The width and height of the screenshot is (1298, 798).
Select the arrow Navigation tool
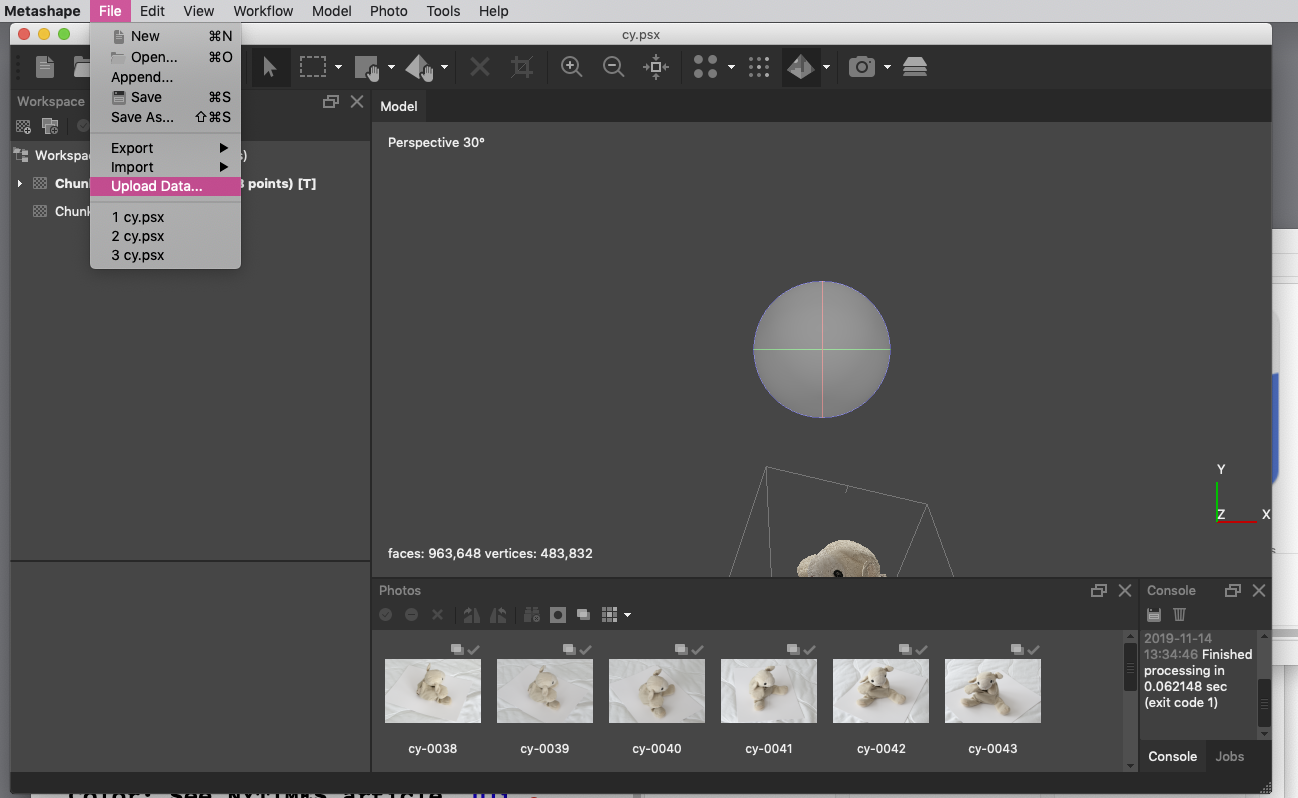269,67
